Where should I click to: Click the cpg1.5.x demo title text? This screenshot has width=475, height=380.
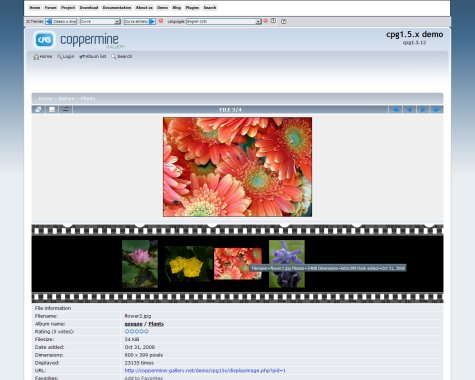[x=415, y=34]
